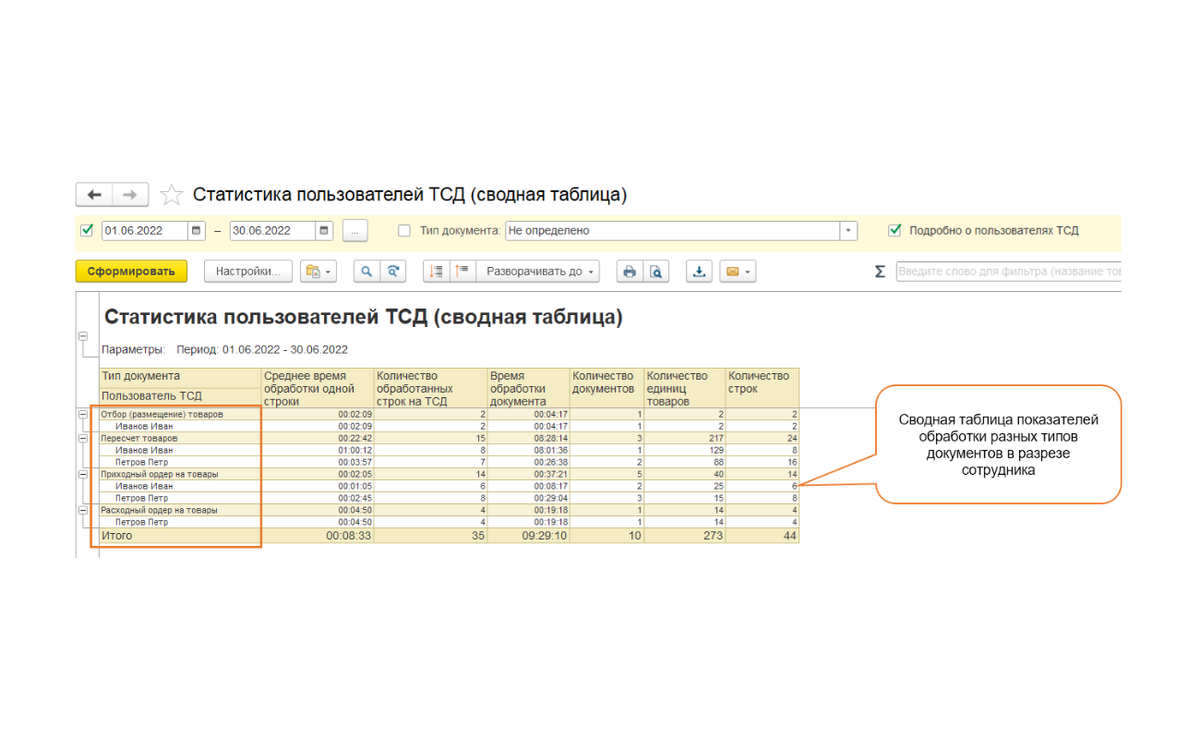1200x739 pixels.
Task: Click the Тип документа field Не определено
Action: coord(672,231)
